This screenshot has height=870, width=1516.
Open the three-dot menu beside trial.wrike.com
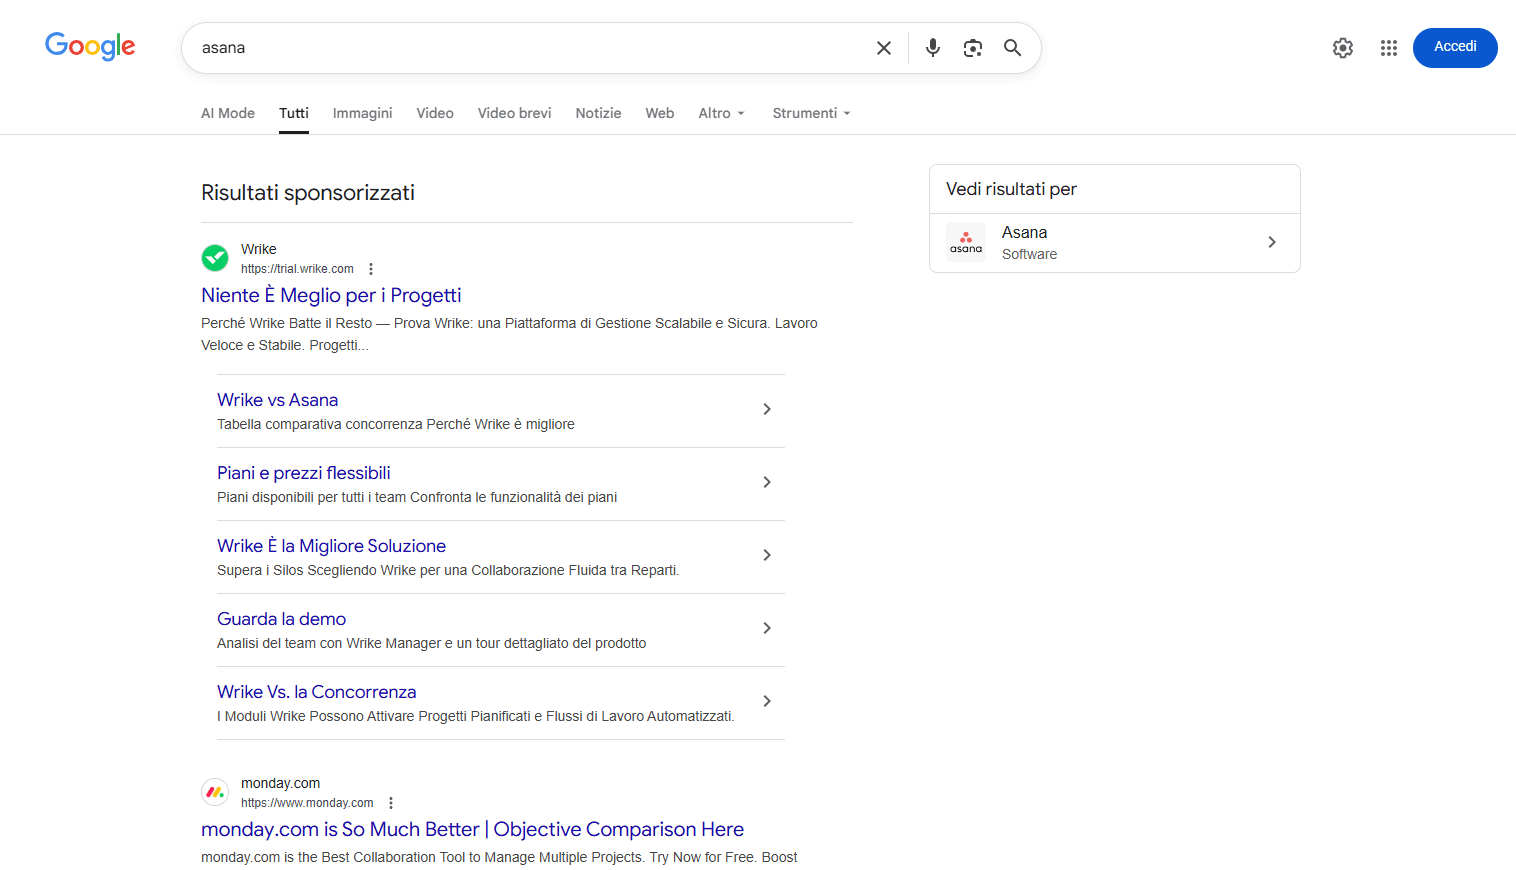371,269
